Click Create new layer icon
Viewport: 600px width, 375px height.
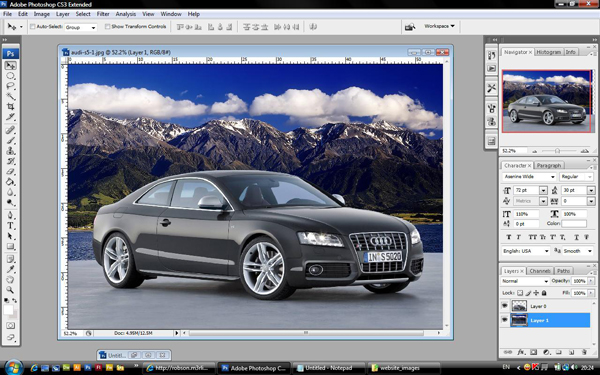click(571, 352)
